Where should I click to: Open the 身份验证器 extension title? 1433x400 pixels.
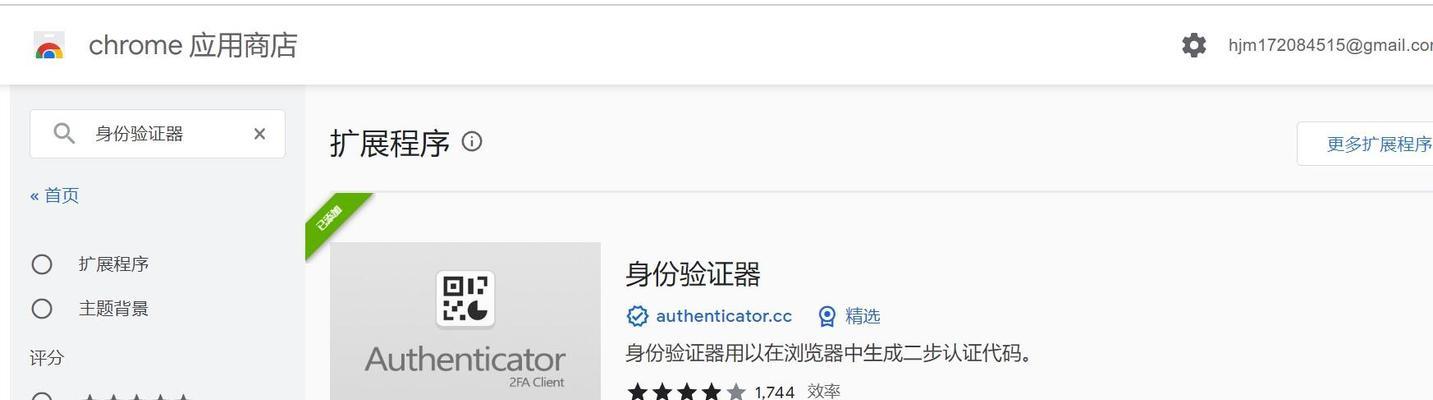click(693, 274)
